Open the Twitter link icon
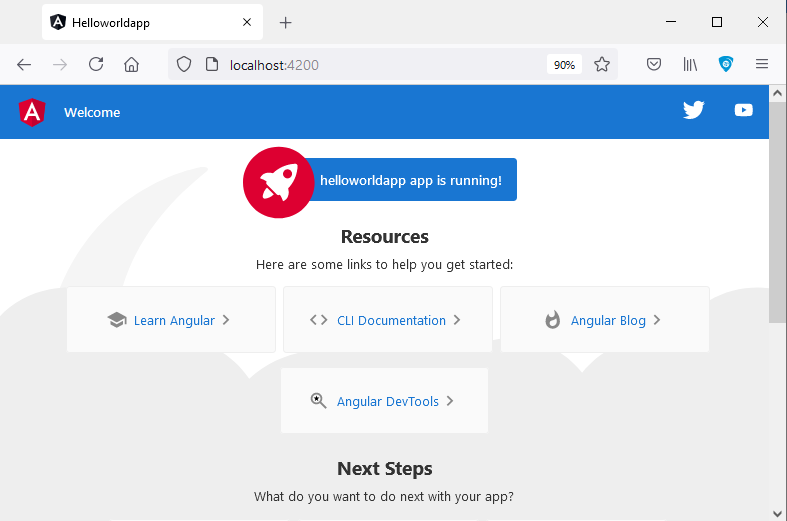This screenshot has height=521, width=787. click(694, 110)
